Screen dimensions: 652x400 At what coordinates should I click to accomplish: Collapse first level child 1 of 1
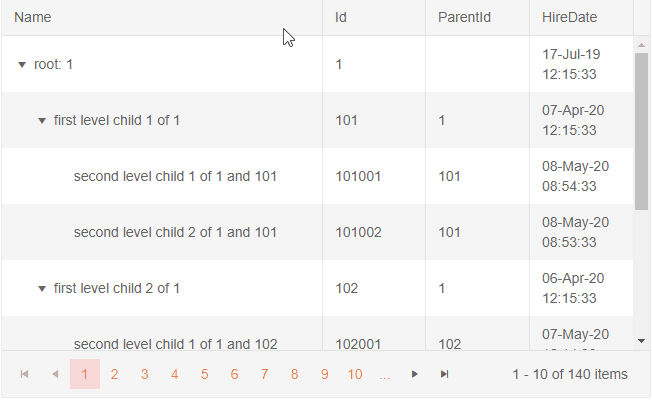[x=42, y=120]
